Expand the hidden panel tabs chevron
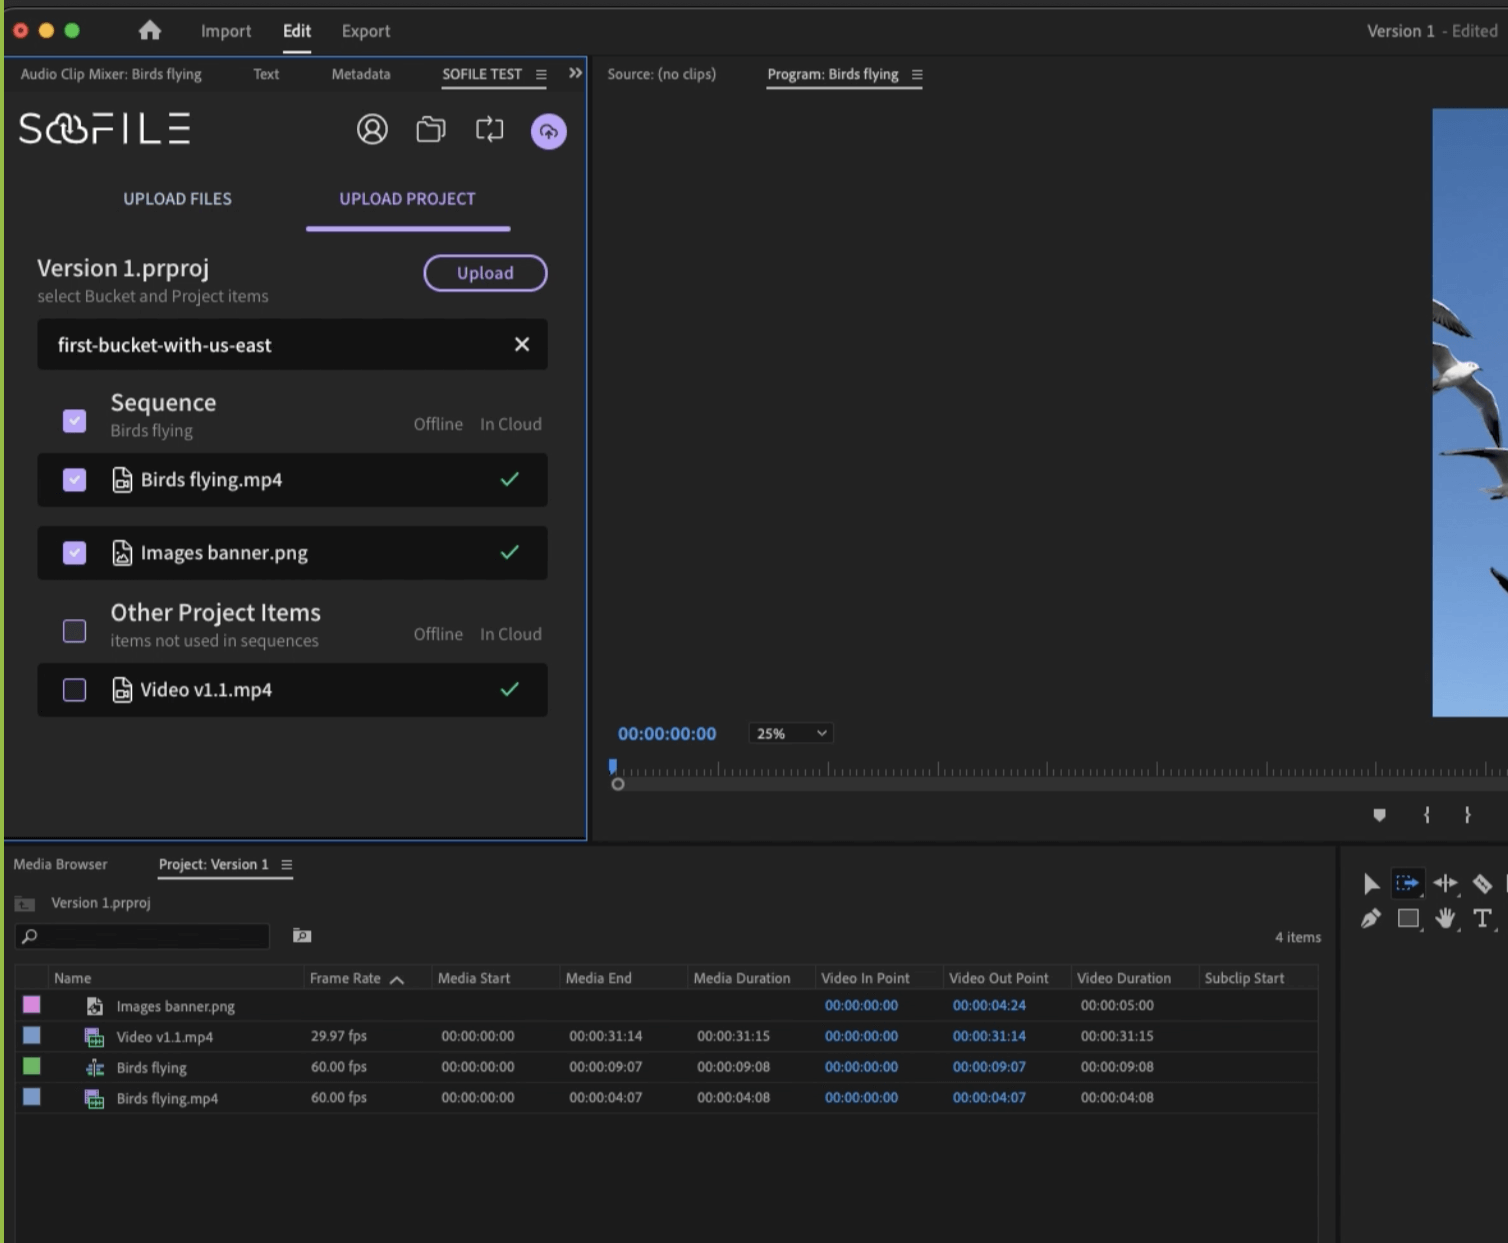The height and width of the screenshot is (1243, 1508). pos(575,73)
